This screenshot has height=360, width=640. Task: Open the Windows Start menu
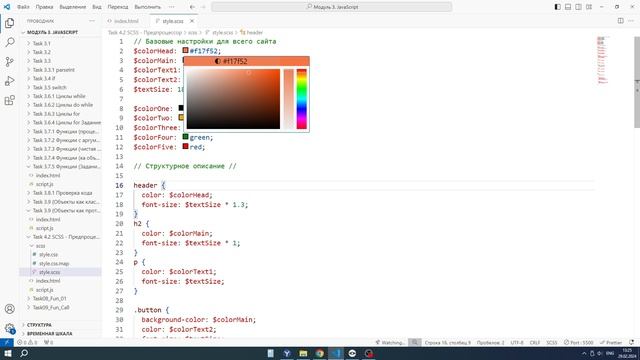click(x=7, y=353)
